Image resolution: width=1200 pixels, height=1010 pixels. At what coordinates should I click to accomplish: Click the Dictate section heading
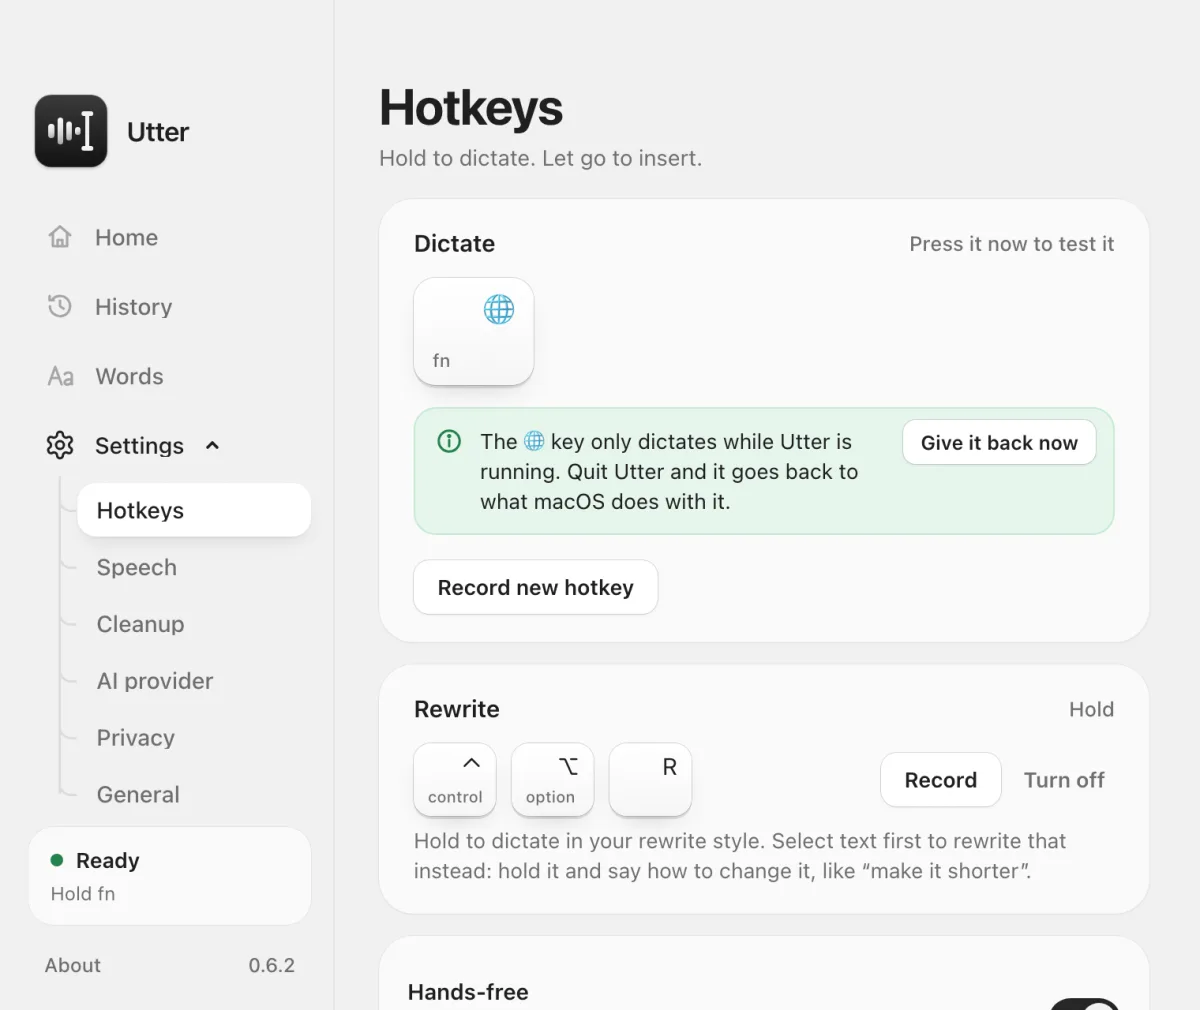click(x=454, y=244)
